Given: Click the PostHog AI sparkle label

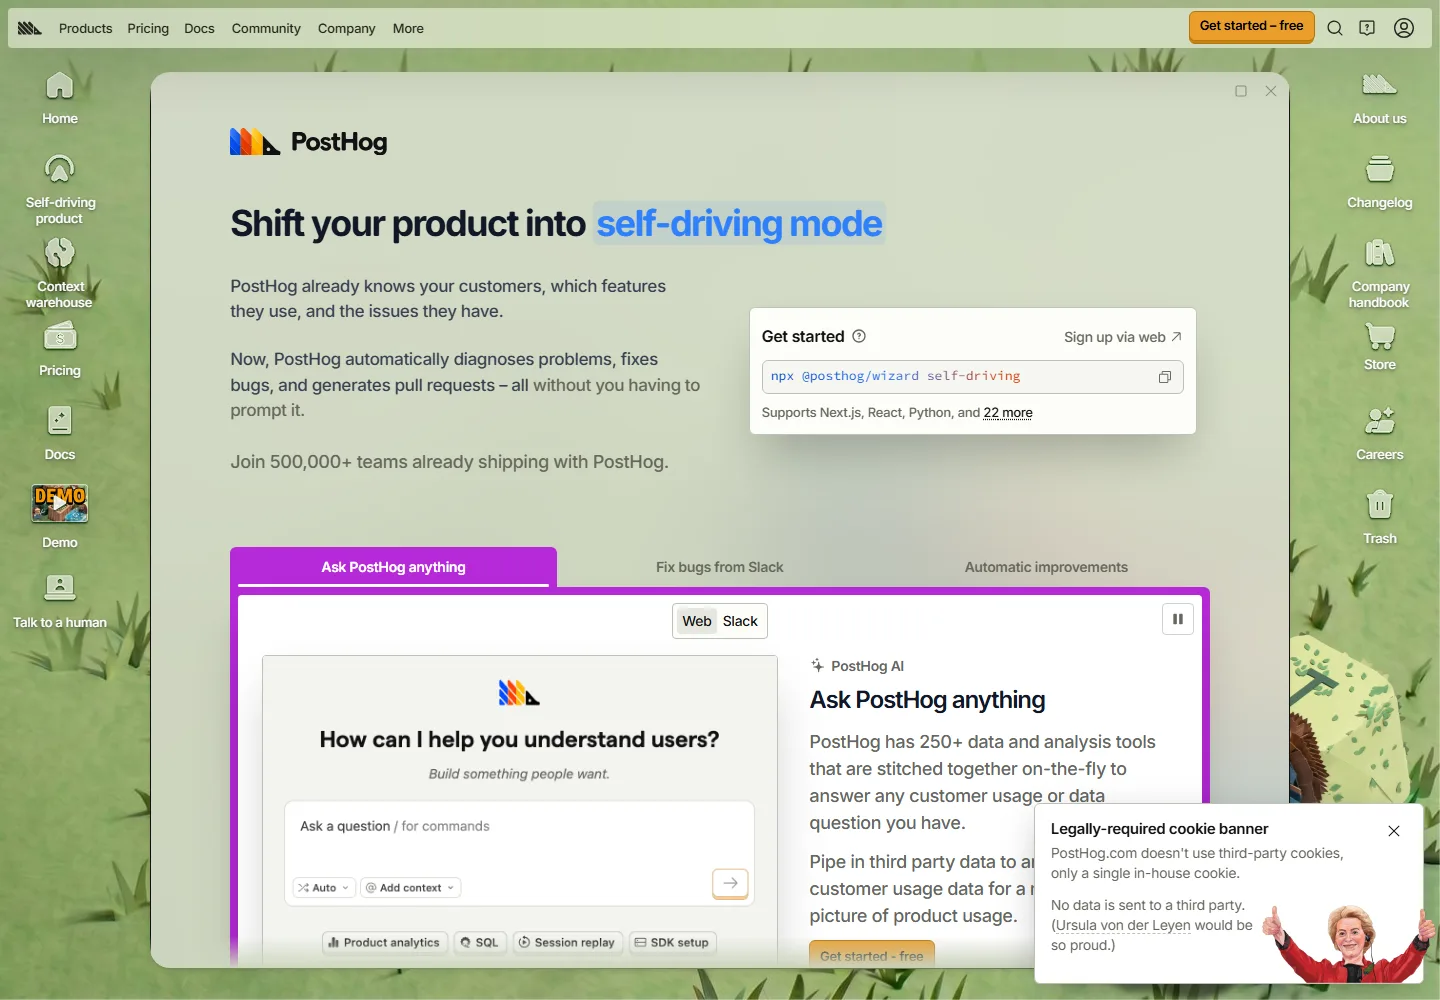Looking at the screenshot, I should click(857, 666).
